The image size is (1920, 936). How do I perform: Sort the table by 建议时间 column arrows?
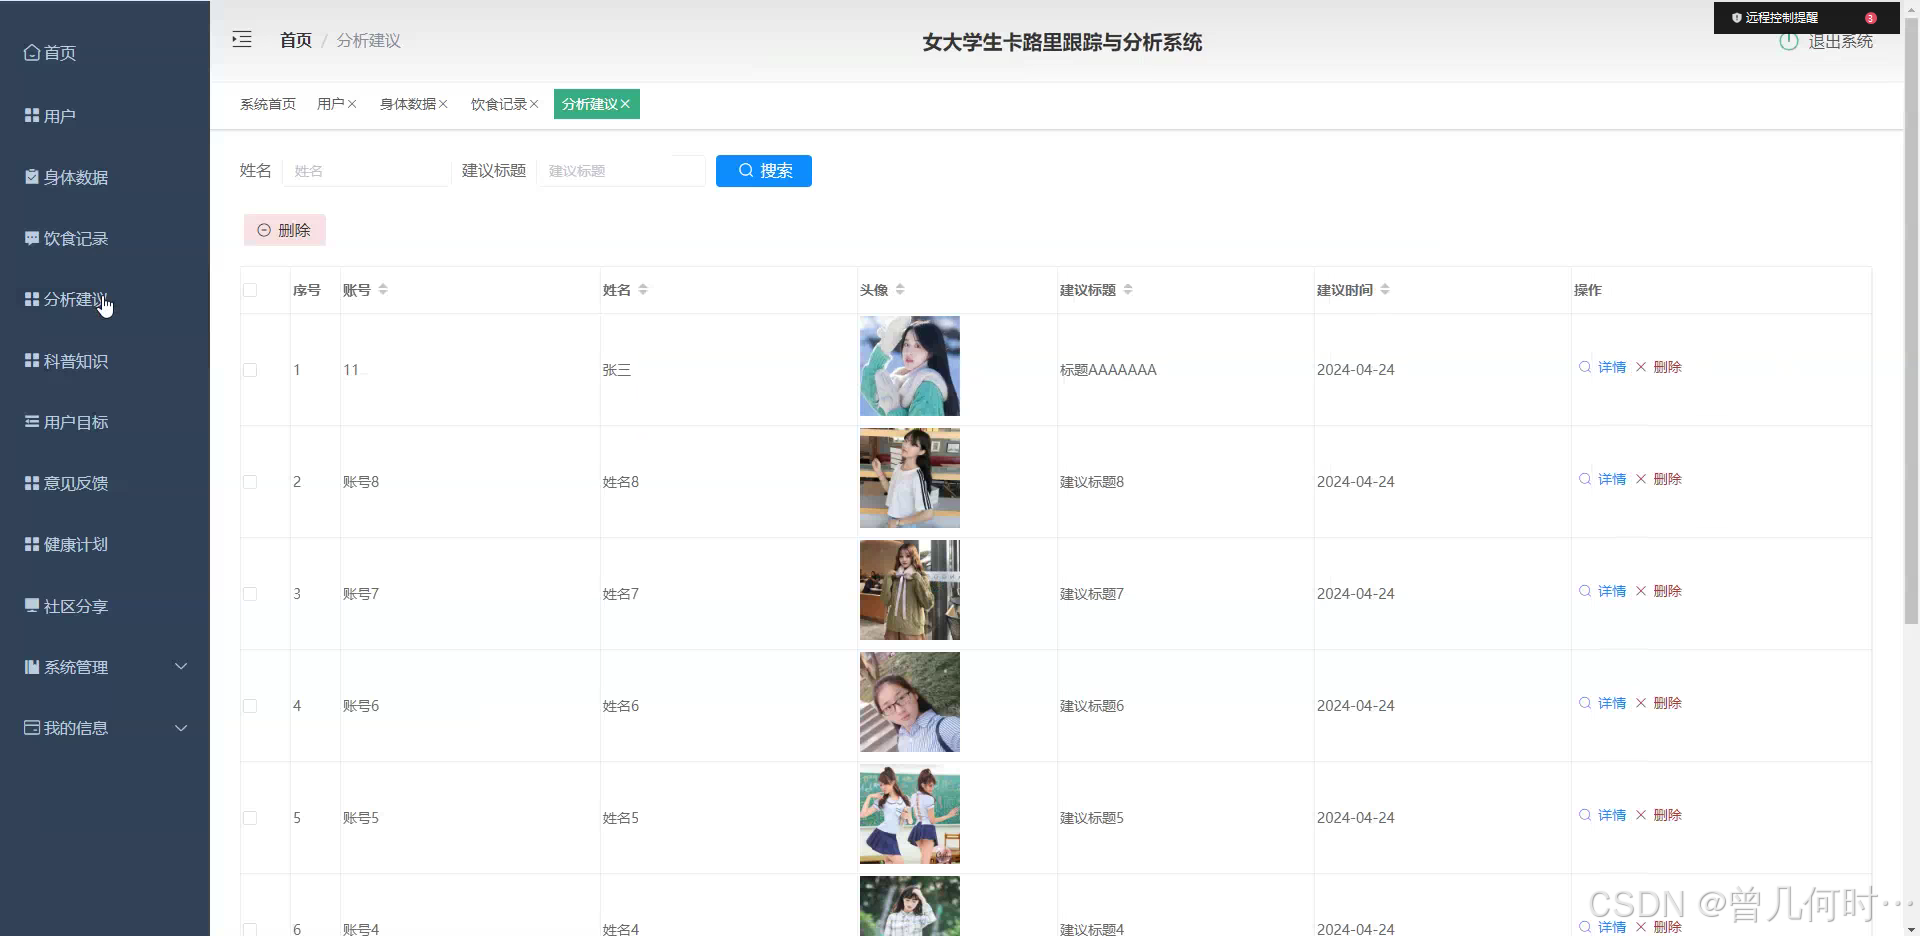(1385, 289)
